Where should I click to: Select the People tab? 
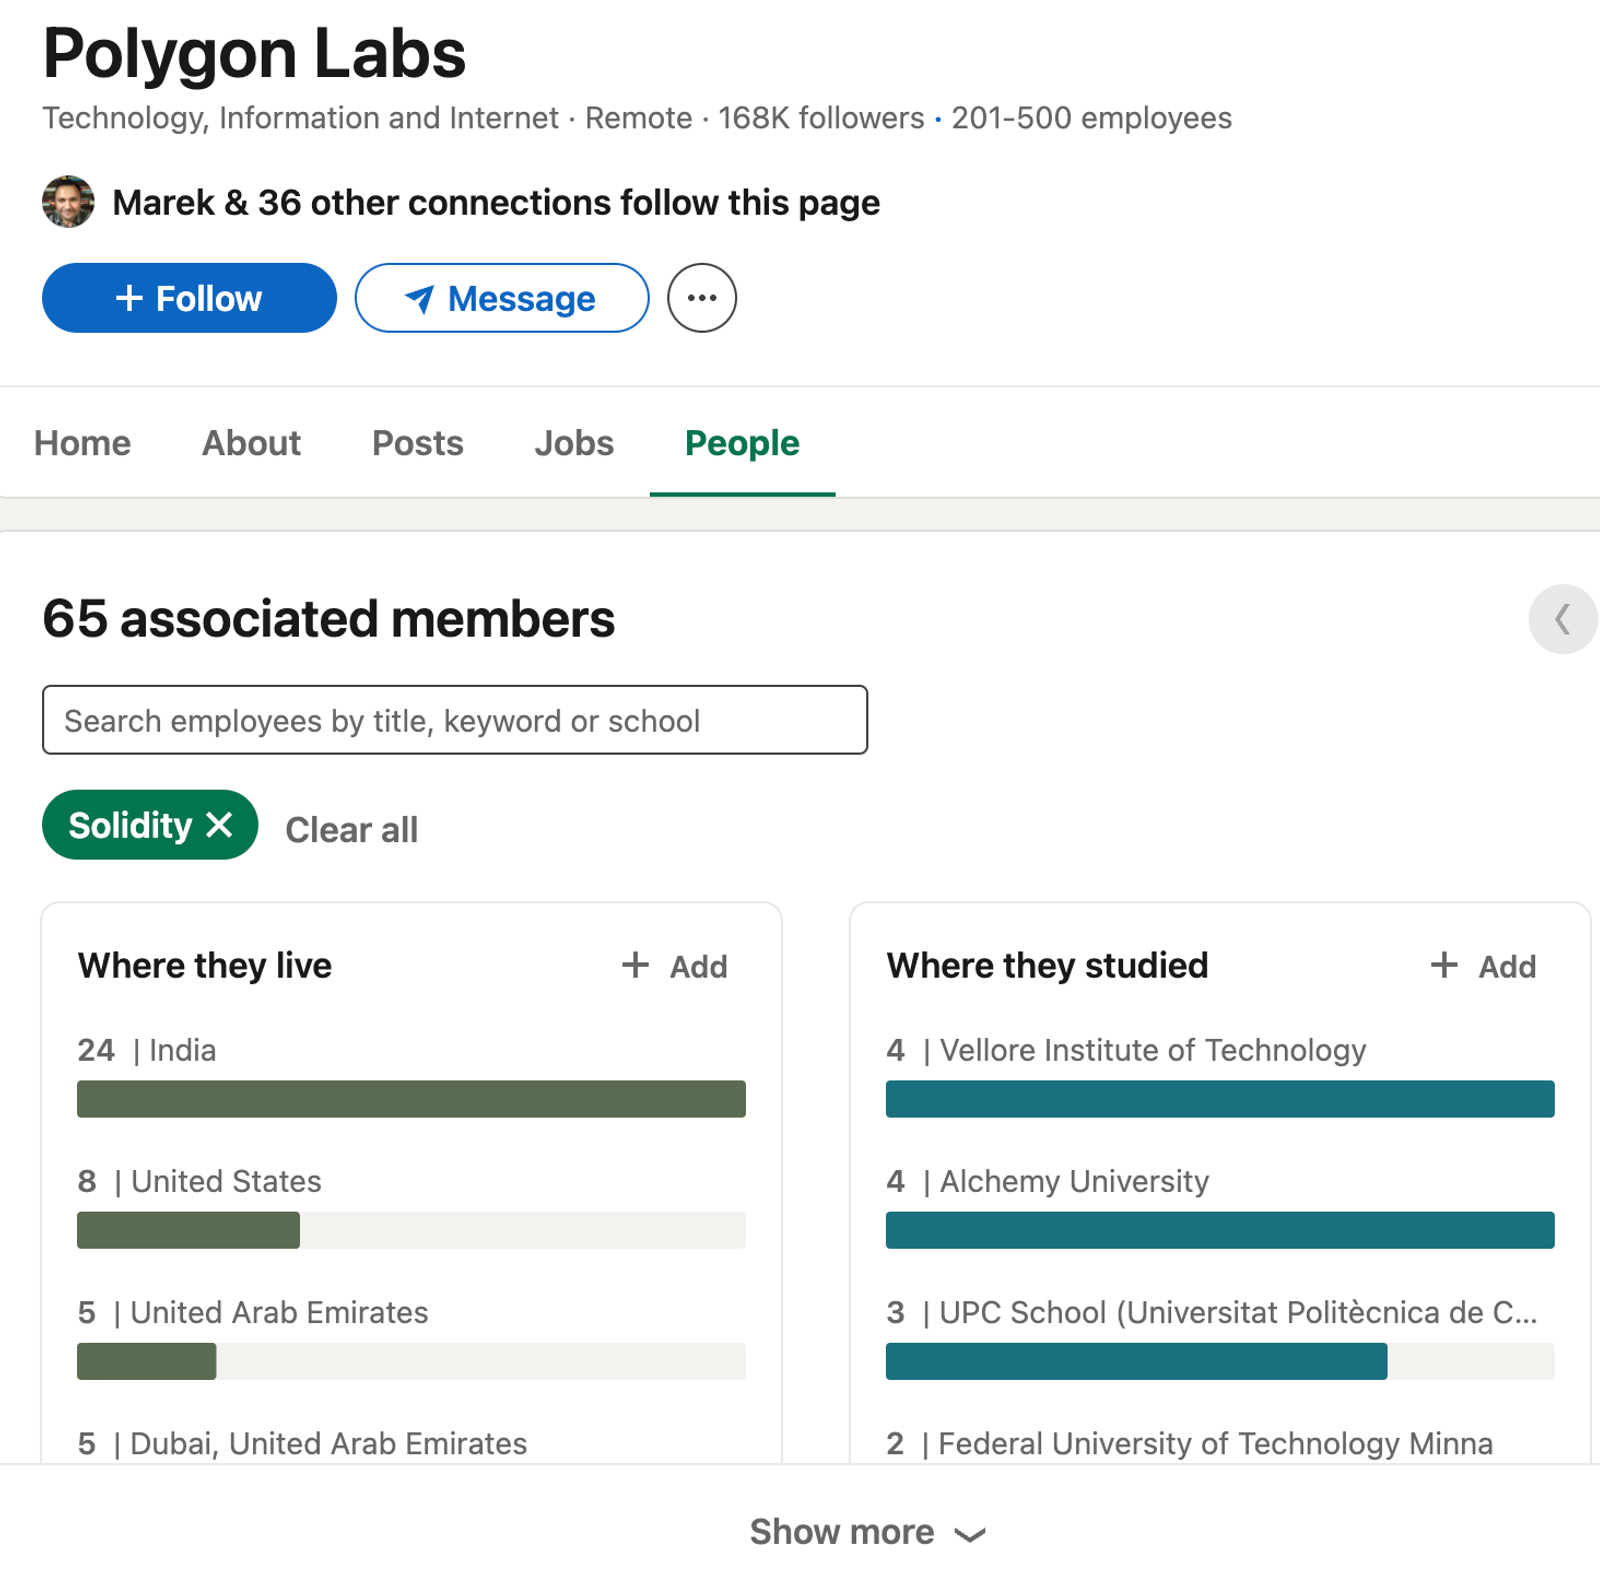742,443
